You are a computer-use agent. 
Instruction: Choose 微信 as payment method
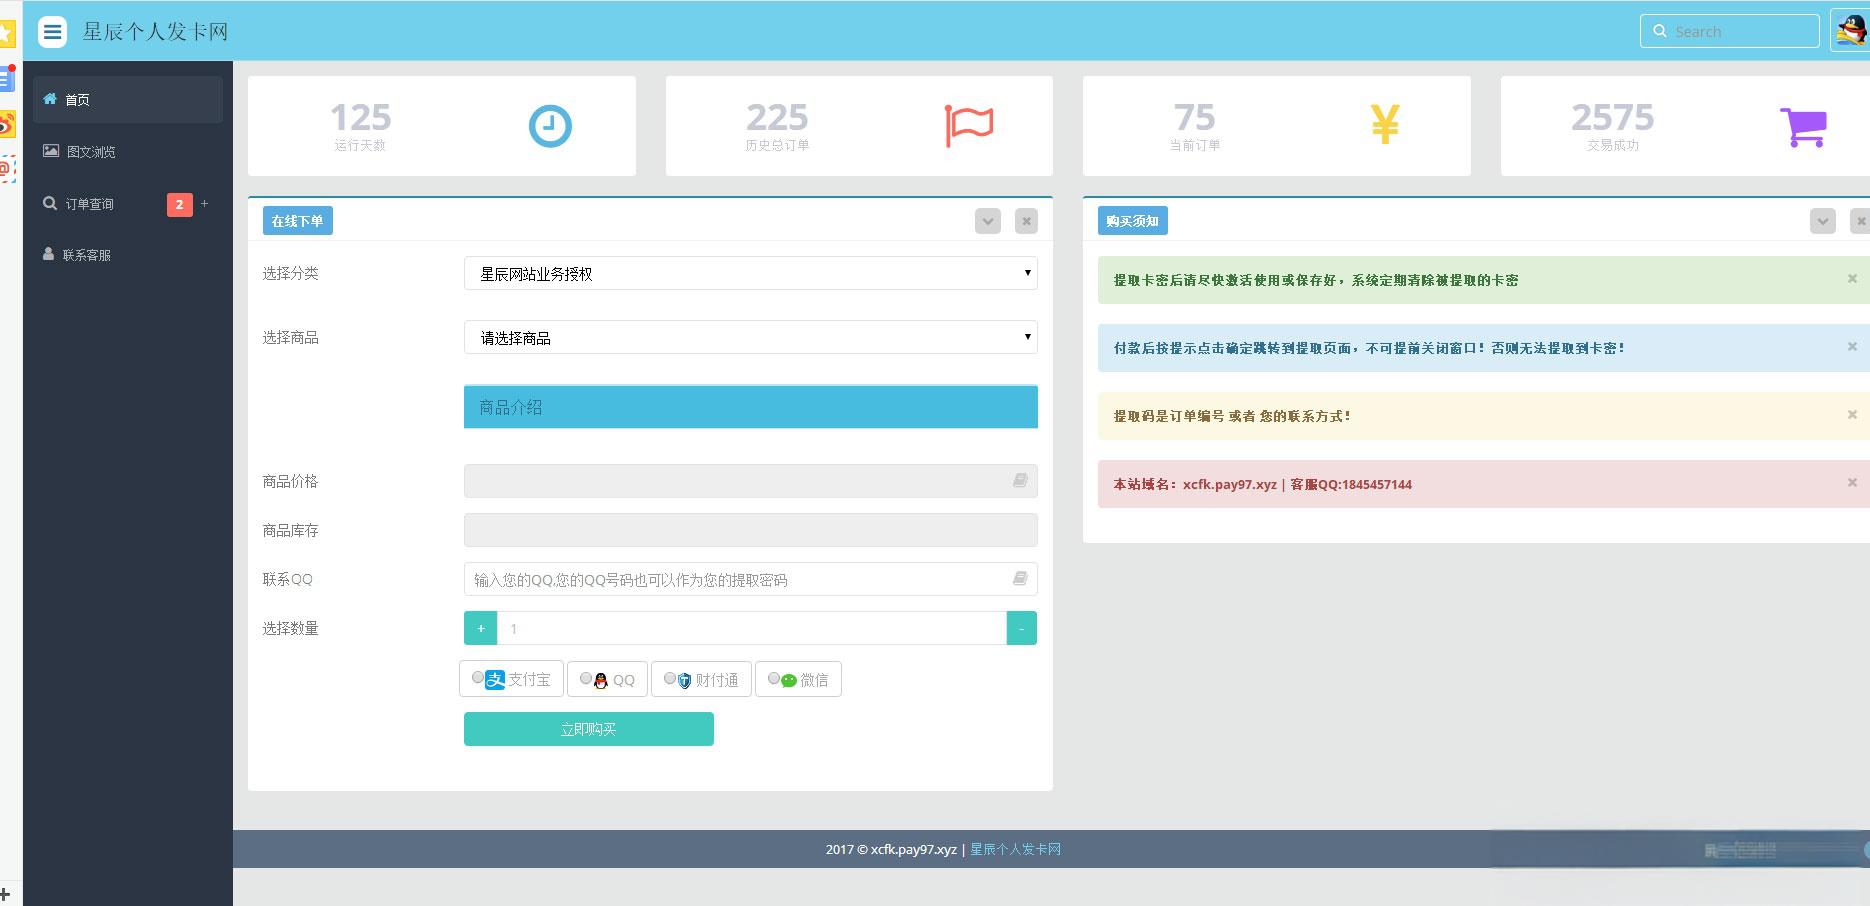(774, 678)
